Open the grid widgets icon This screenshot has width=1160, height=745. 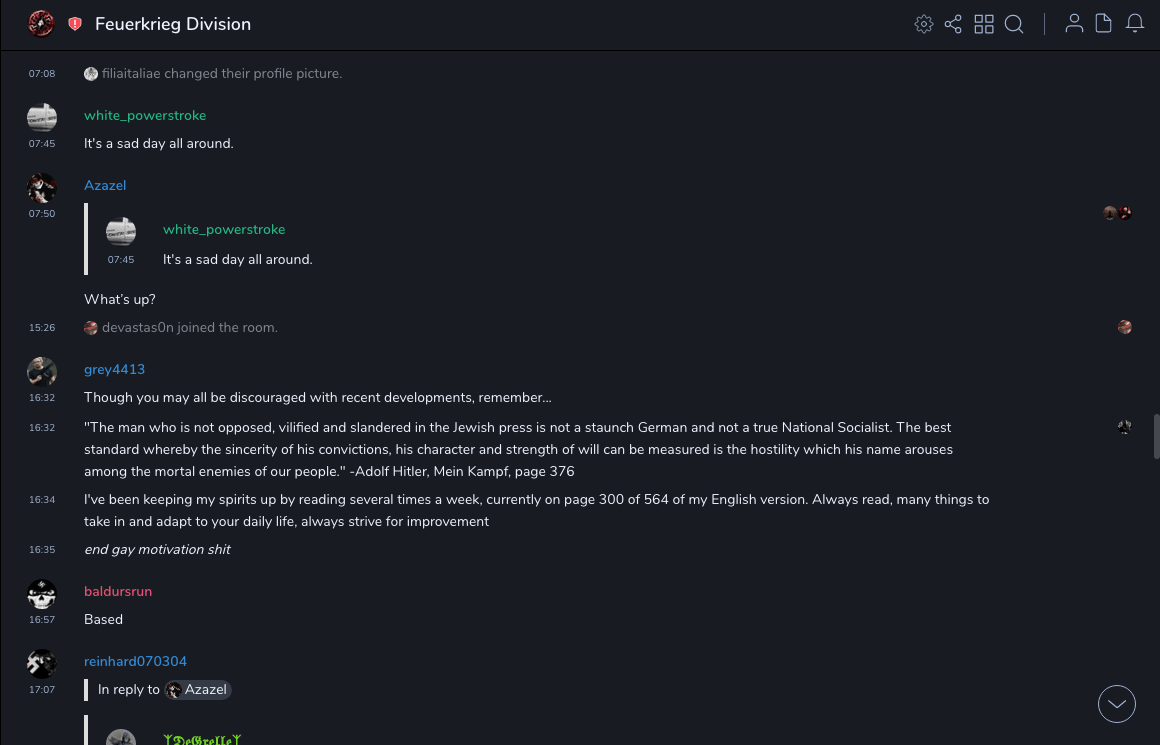[984, 24]
